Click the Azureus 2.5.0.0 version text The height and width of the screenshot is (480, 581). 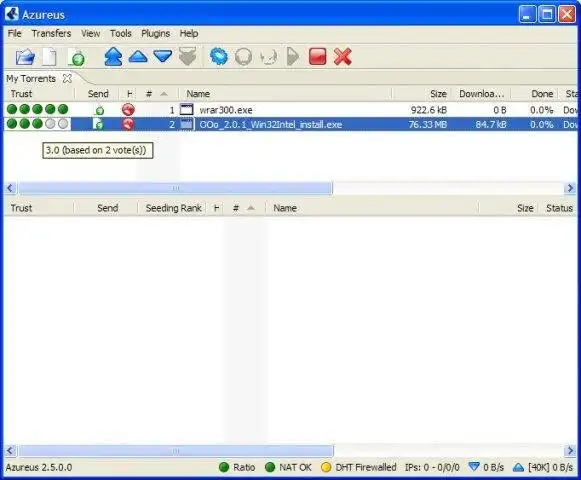(x=39, y=467)
